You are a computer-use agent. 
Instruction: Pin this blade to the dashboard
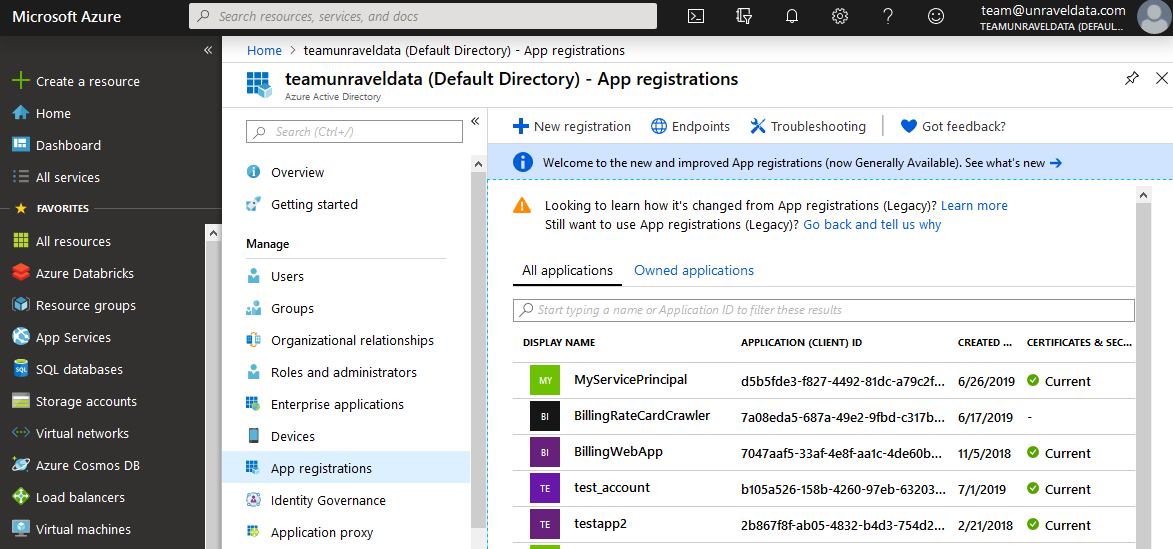(x=1132, y=79)
